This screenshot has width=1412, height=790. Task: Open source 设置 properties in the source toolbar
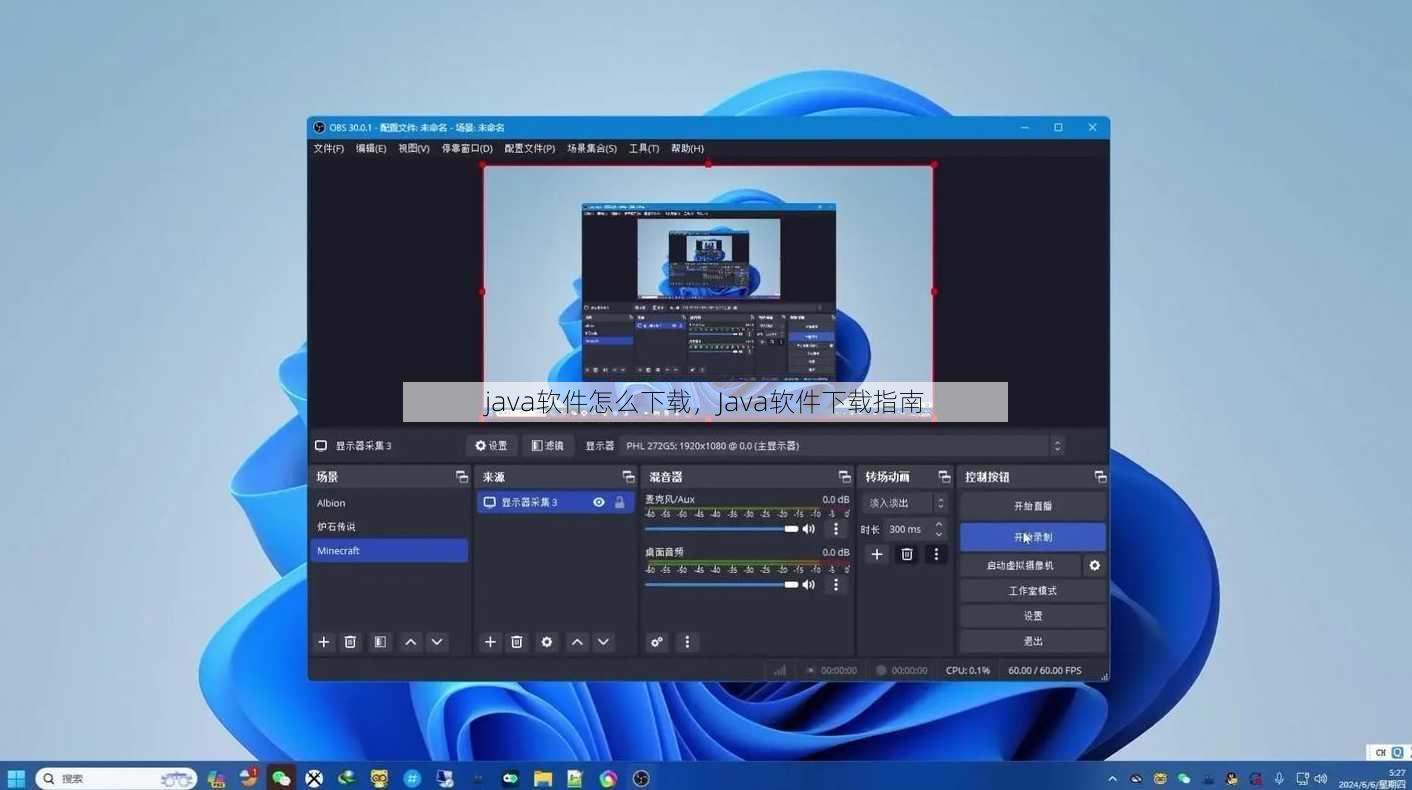point(491,446)
